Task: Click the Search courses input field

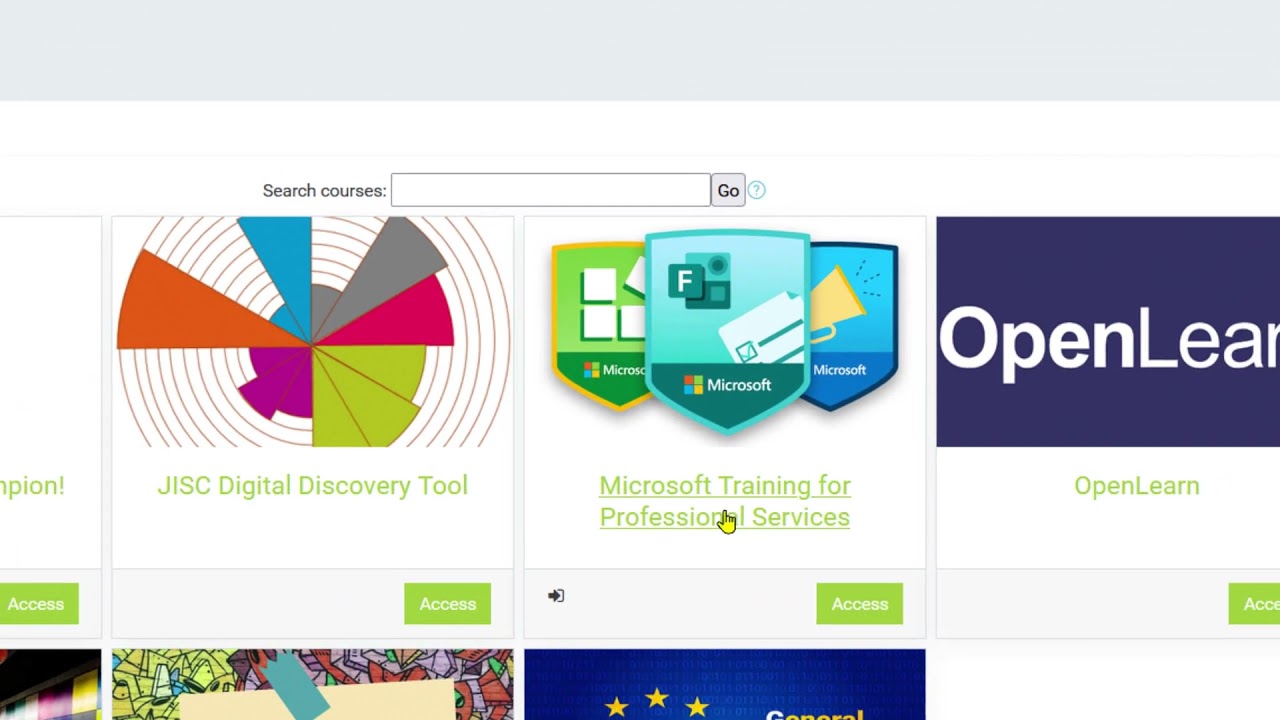Action: coord(550,190)
